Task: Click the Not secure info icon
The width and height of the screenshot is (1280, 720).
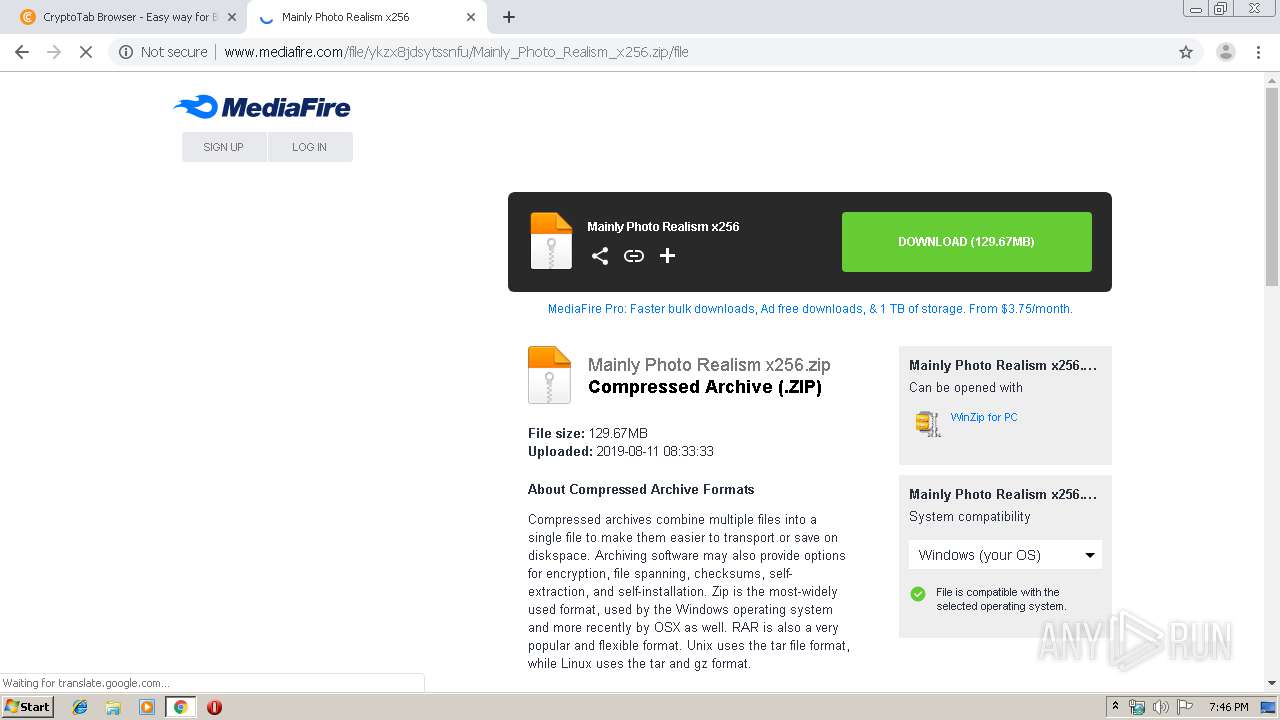Action: (x=126, y=52)
